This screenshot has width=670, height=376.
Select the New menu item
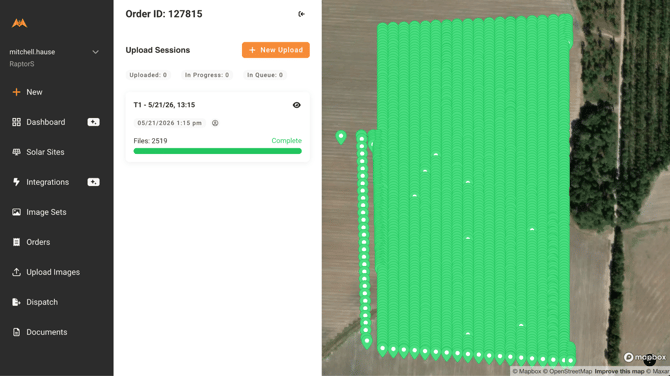[34, 92]
